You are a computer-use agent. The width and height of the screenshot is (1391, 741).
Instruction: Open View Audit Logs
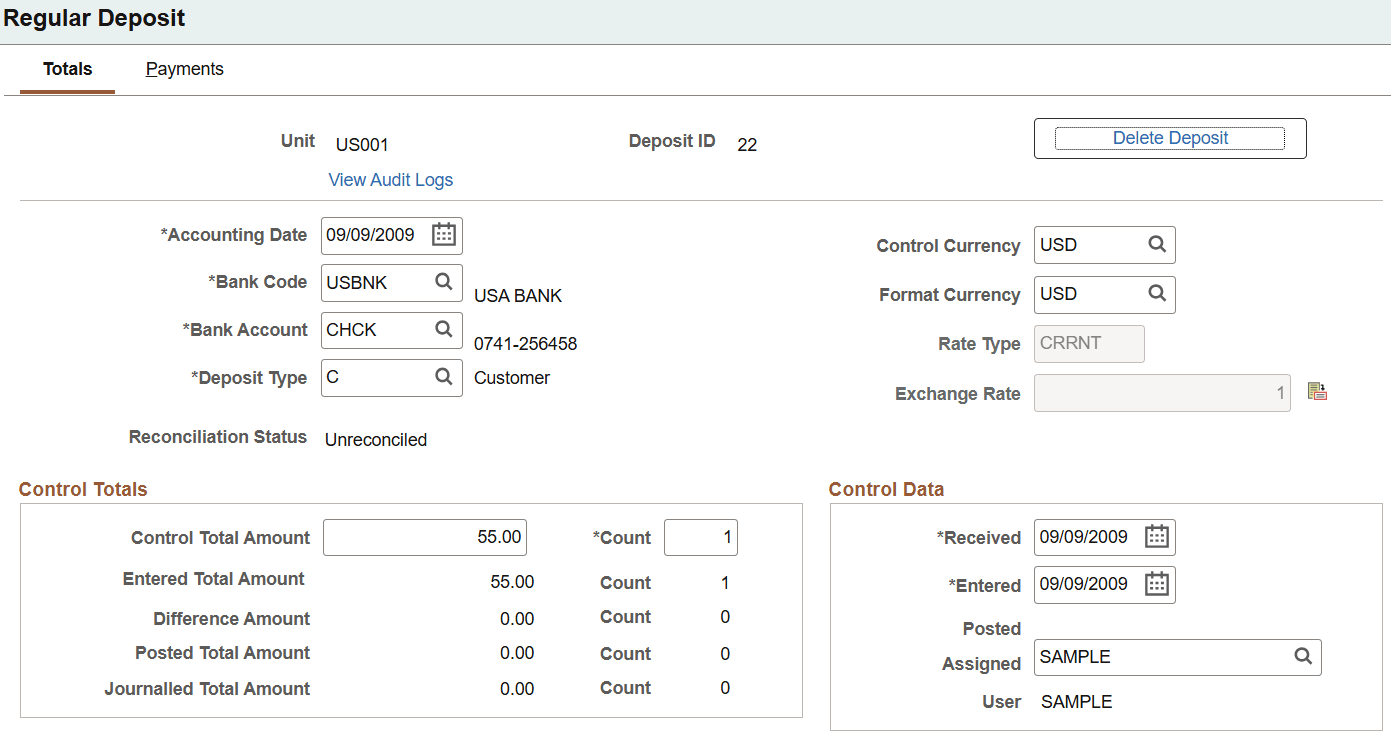pos(390,179)
